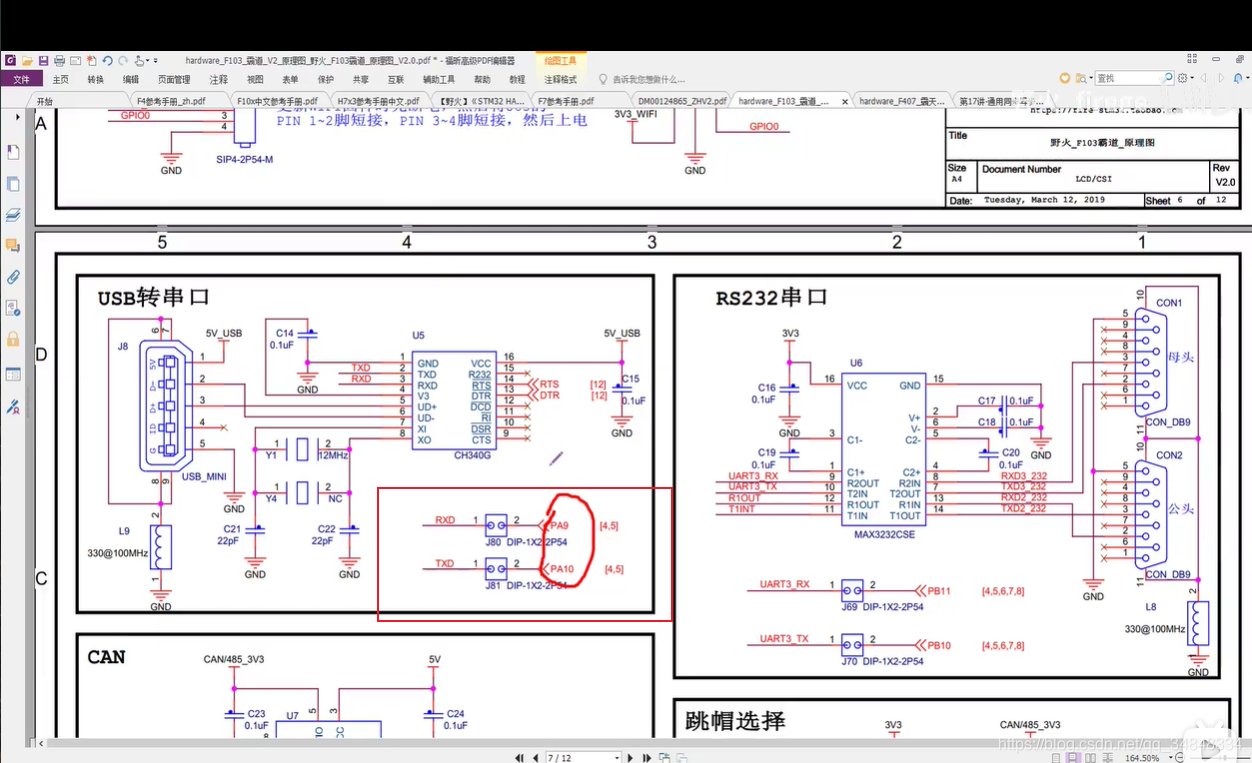Open the 转换 ribbon tab
The image size is (1252, 763).
tap(95, 80)
